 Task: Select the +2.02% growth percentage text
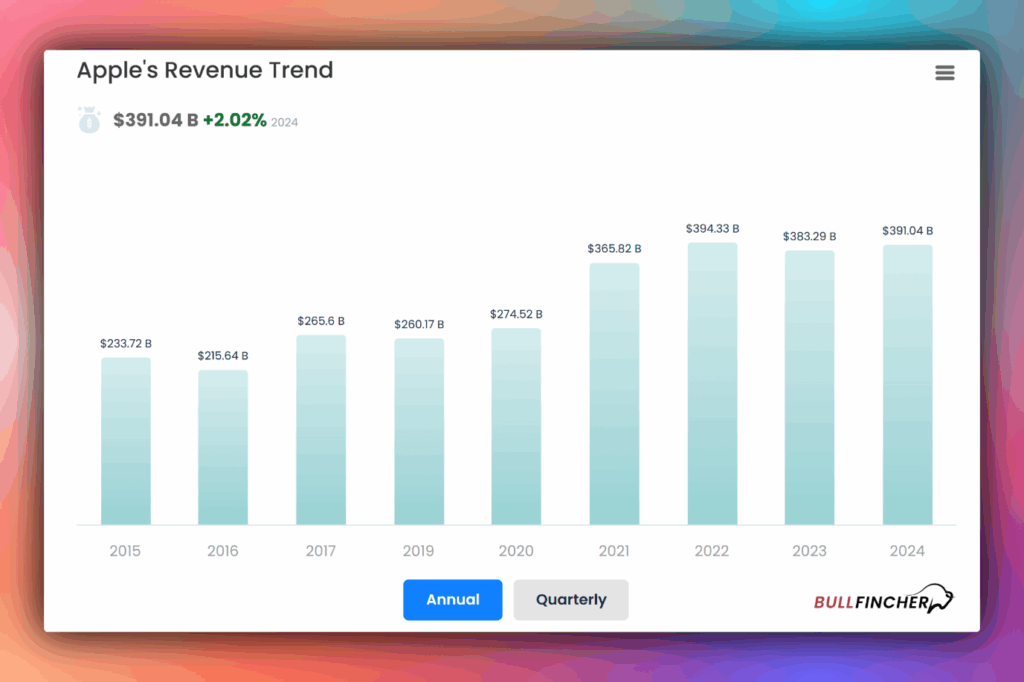(237, 118)
